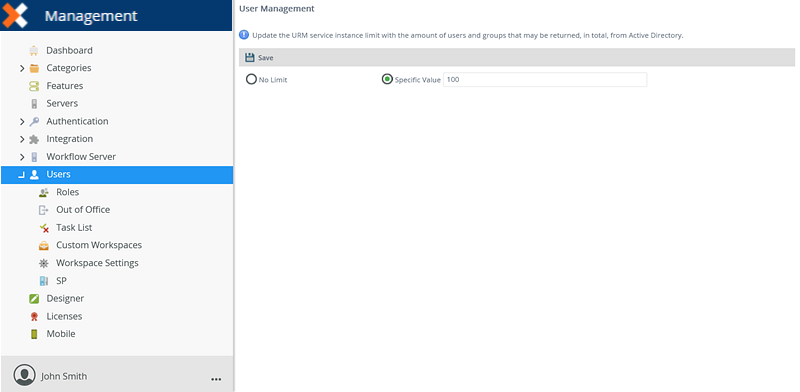Expand the Workflow Server node arrow
This screenshot has width=800, height=392.
tap(22, 157)
